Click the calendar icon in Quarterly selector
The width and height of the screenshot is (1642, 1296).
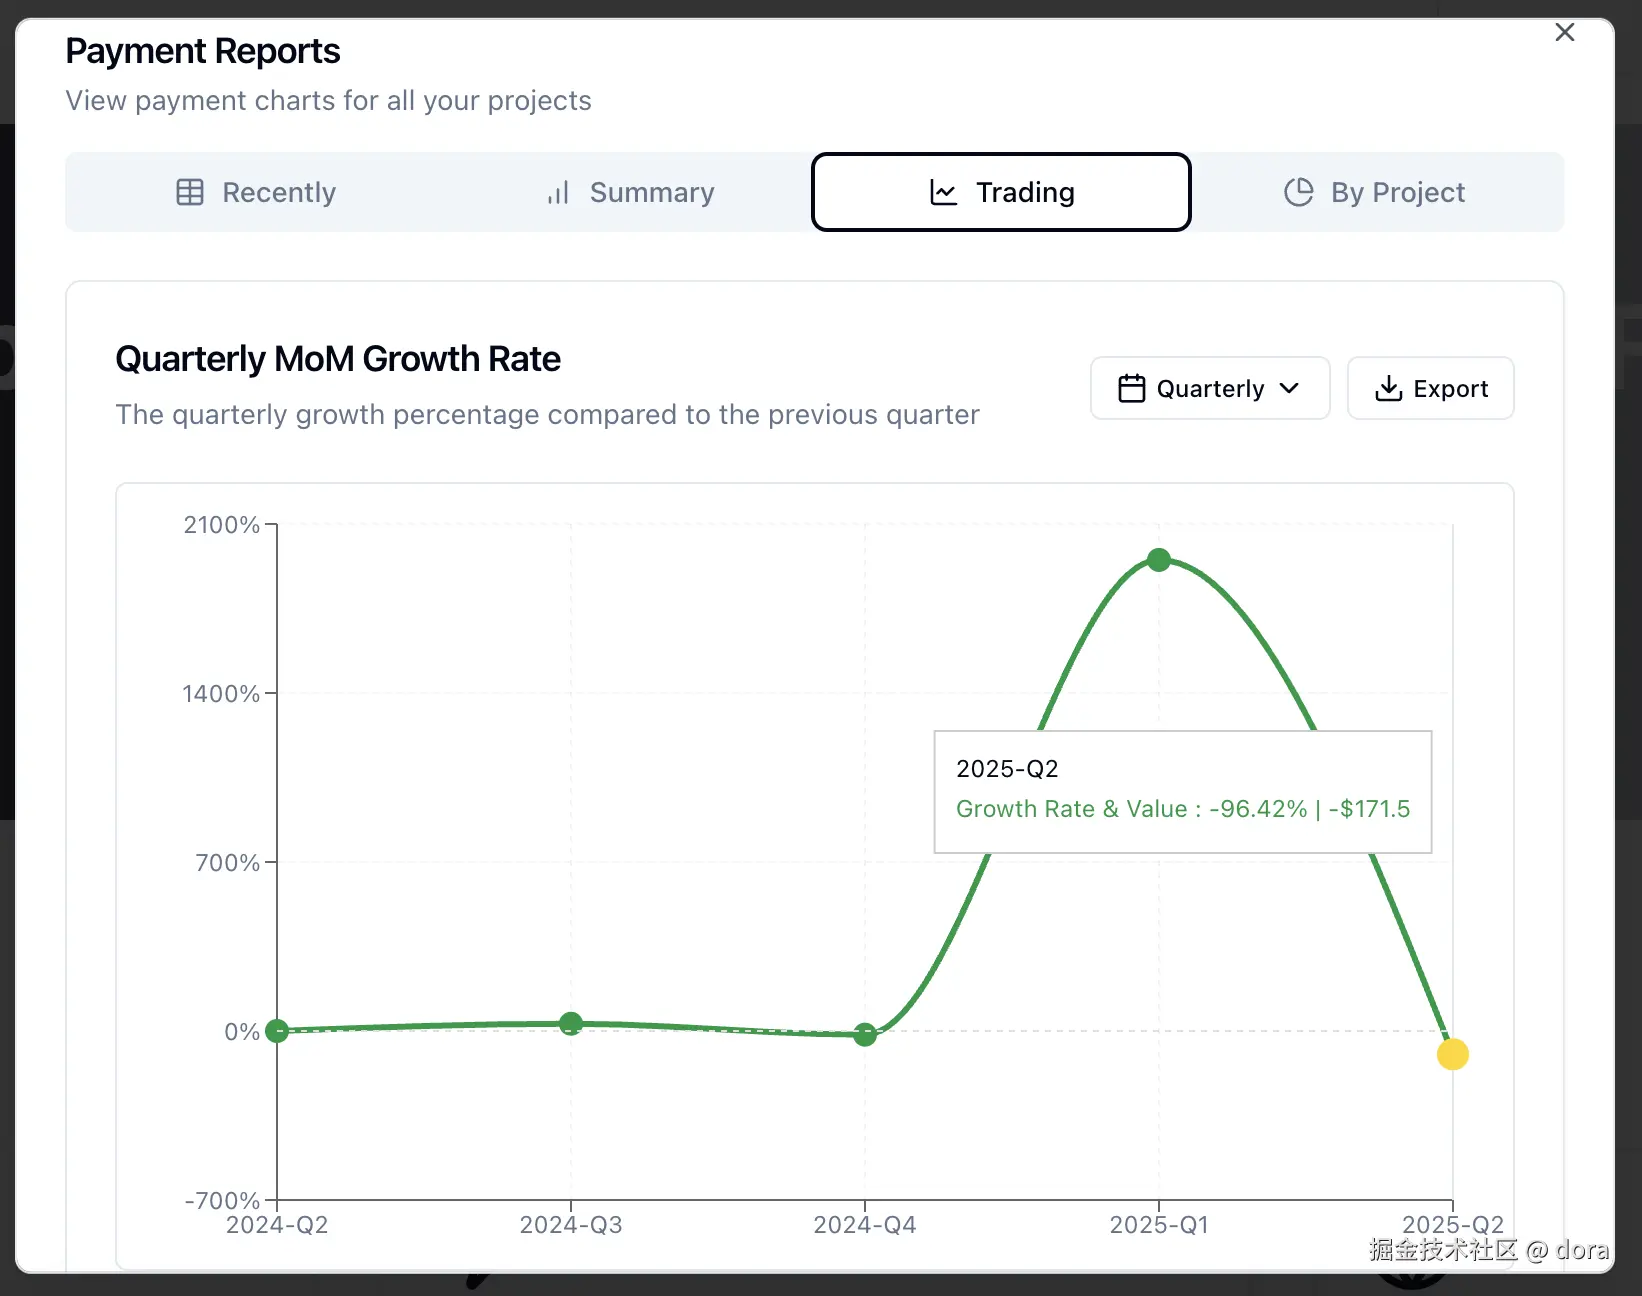(1131, 388)
